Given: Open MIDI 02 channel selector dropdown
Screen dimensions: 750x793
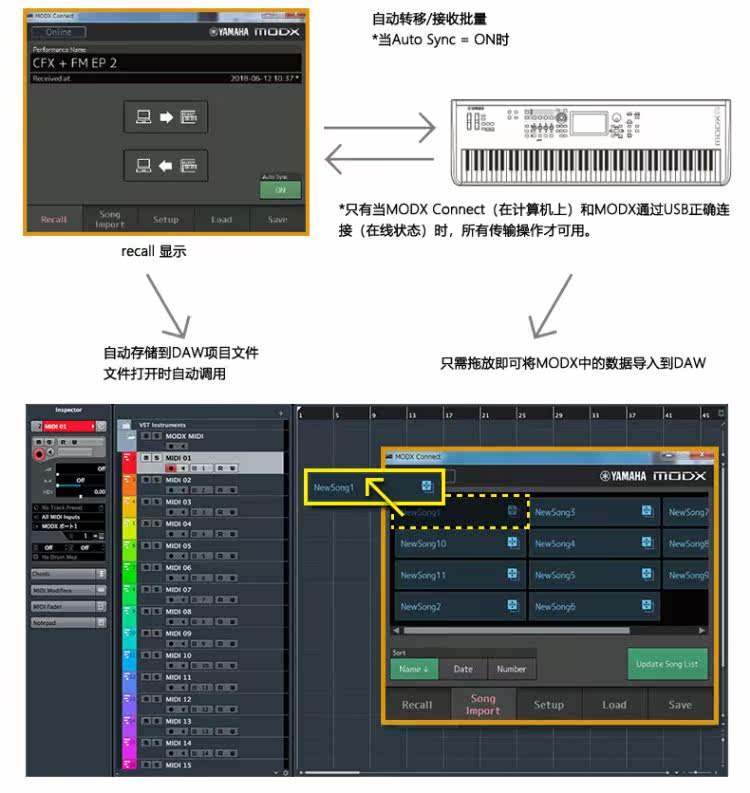Looking at the screenshot, I should 202,490.
